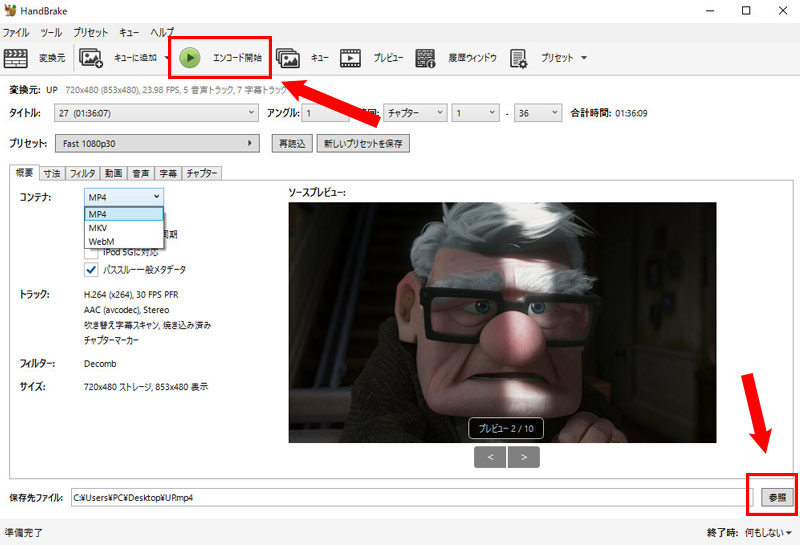800x545 pixels.
Task: Click the Decomb filter text
Action: pyautogui.click(x=100, y=364)
